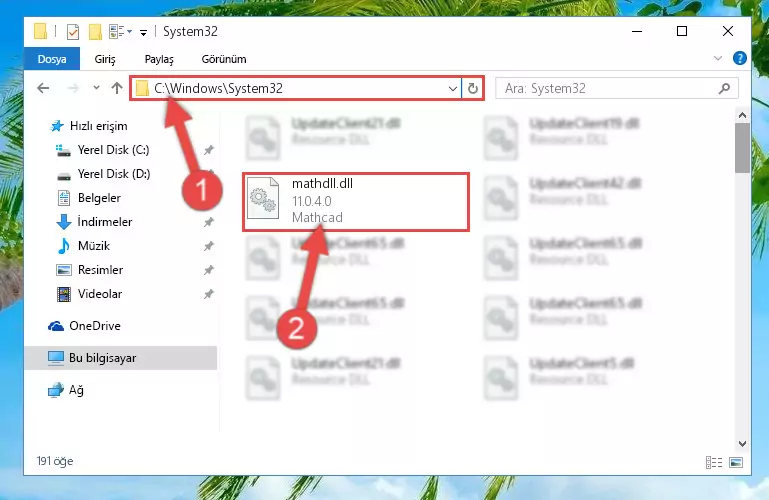The height and width of the screenshot is (500, 769).
Task: Select Hızlı erişim in navigation pane
Action: tap(98, 126)
